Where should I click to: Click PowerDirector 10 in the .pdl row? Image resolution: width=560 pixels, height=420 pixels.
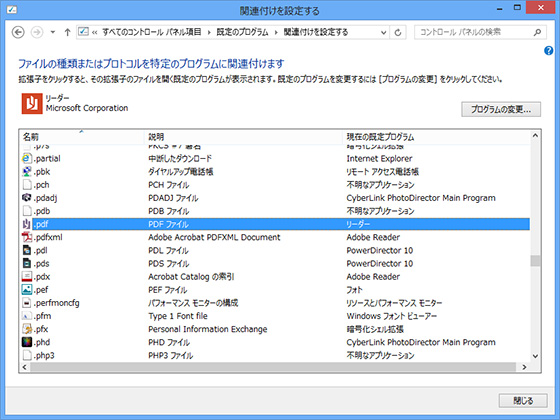380,250
